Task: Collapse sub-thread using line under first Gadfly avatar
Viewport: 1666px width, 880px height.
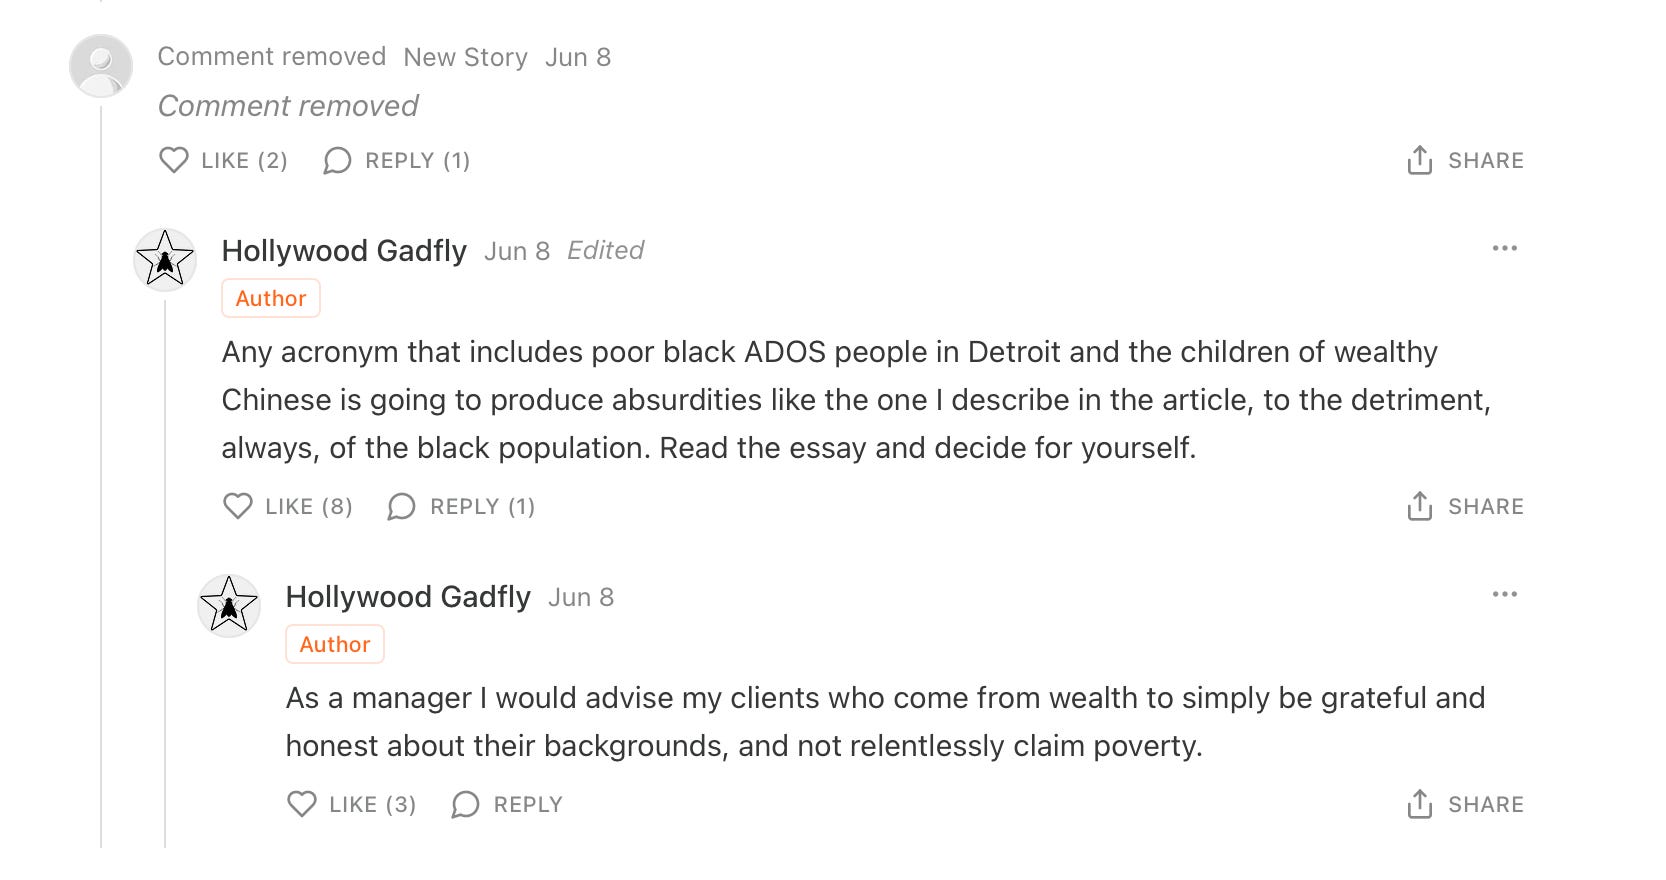Action: 165,571
